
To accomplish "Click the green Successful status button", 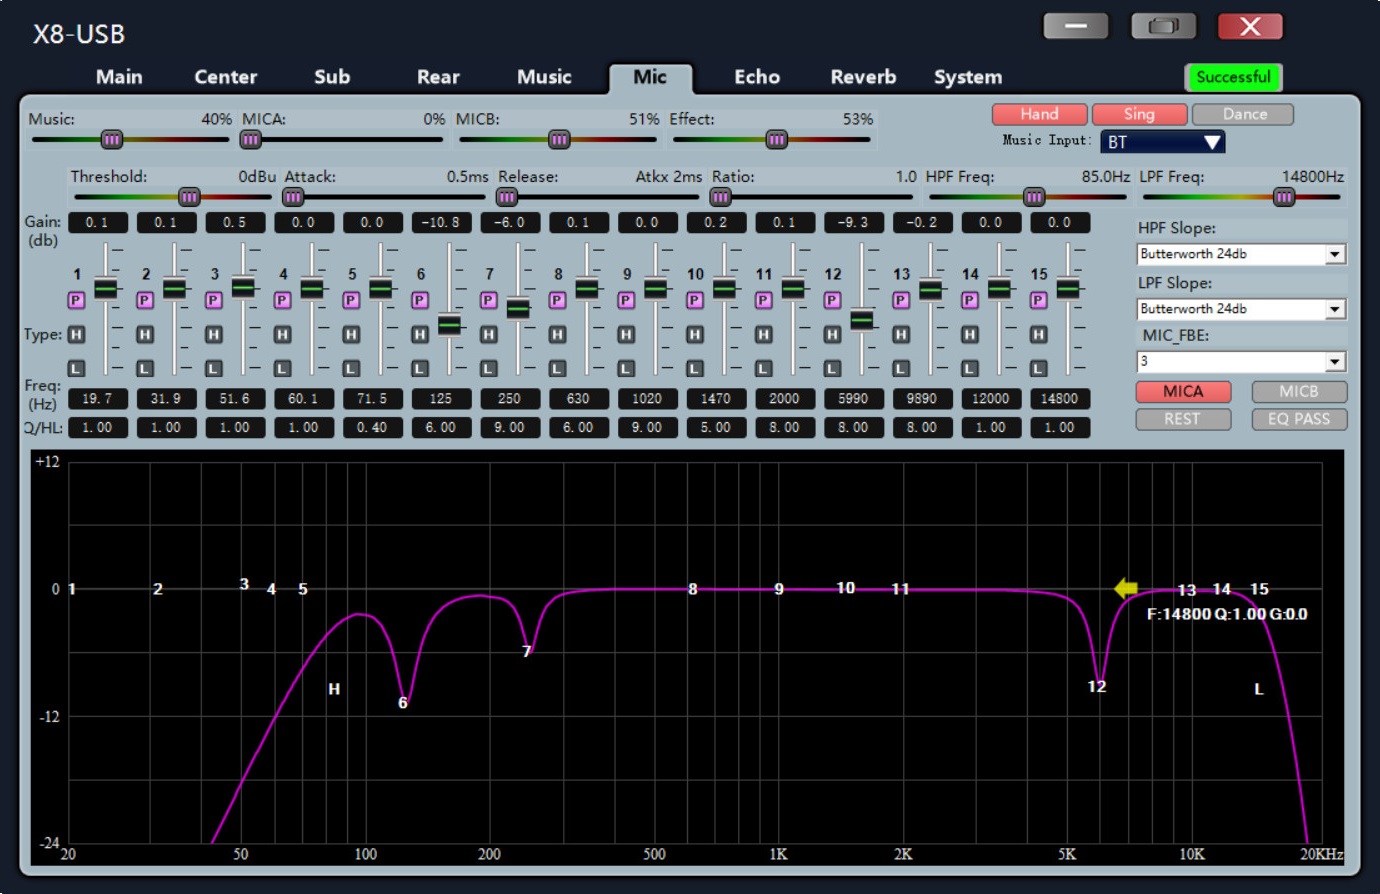I will click(x=1233, y=77).
